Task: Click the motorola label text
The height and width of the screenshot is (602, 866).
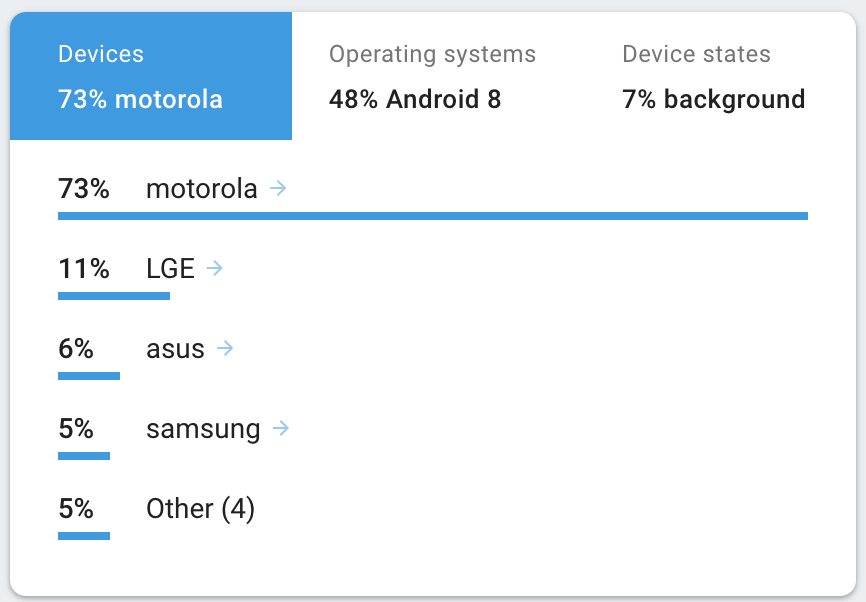Action: tap(201, 188)
